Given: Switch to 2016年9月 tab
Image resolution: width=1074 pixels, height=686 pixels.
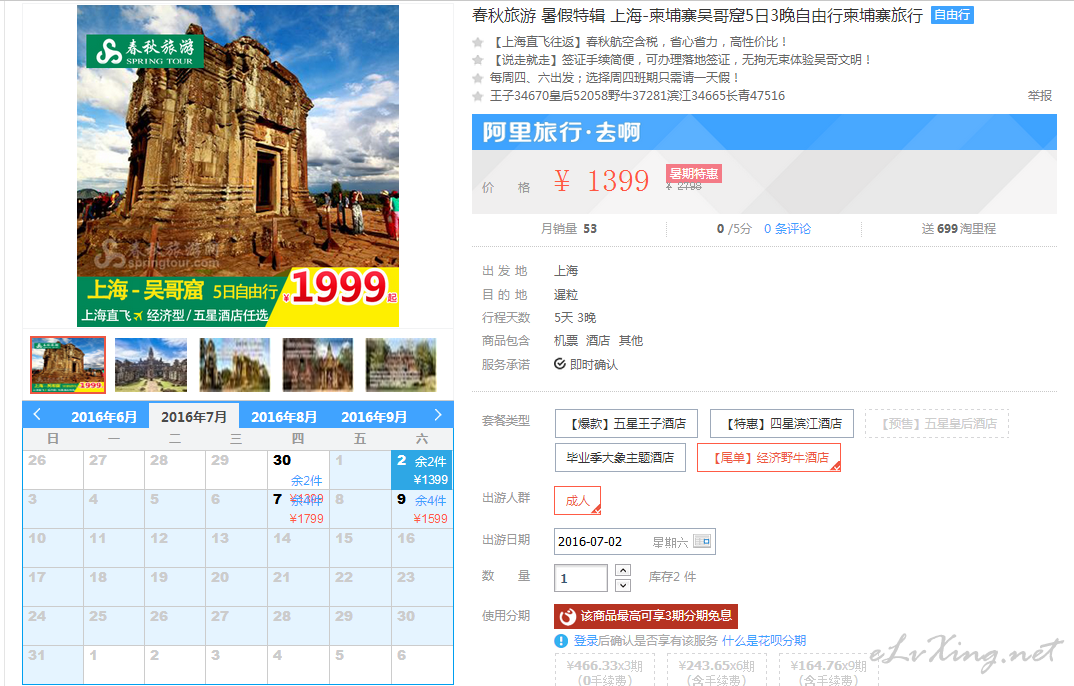Looking at the screenshot, I should tap(374, 416).
